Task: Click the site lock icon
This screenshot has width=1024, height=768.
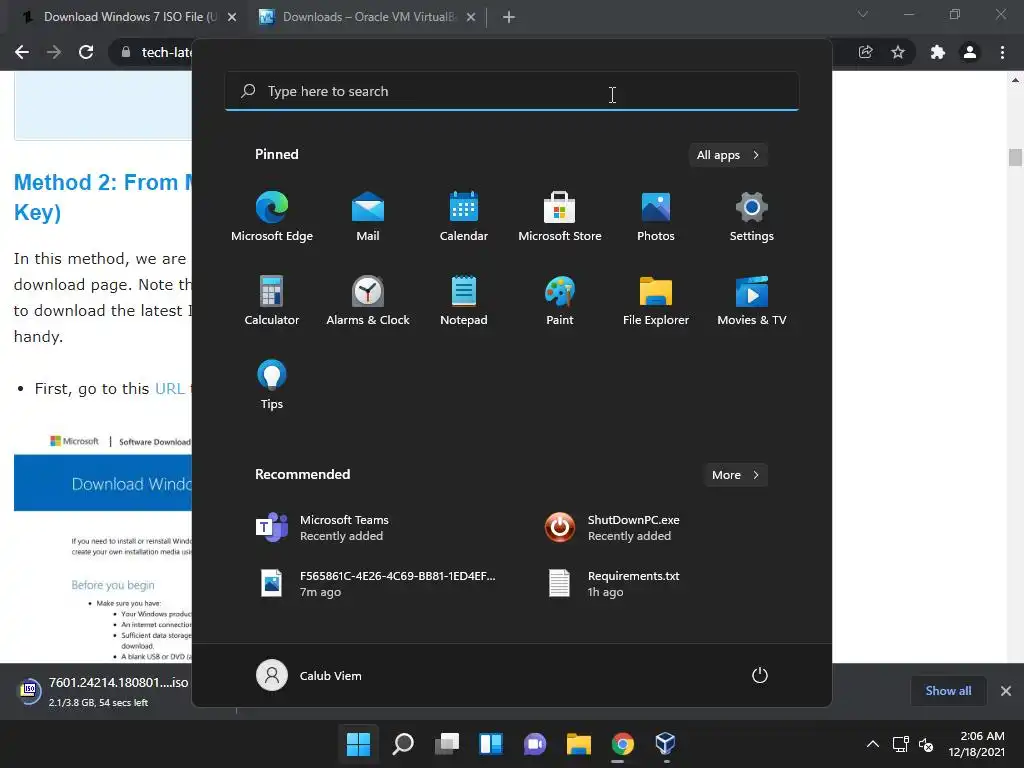Action: click(126, 52)
